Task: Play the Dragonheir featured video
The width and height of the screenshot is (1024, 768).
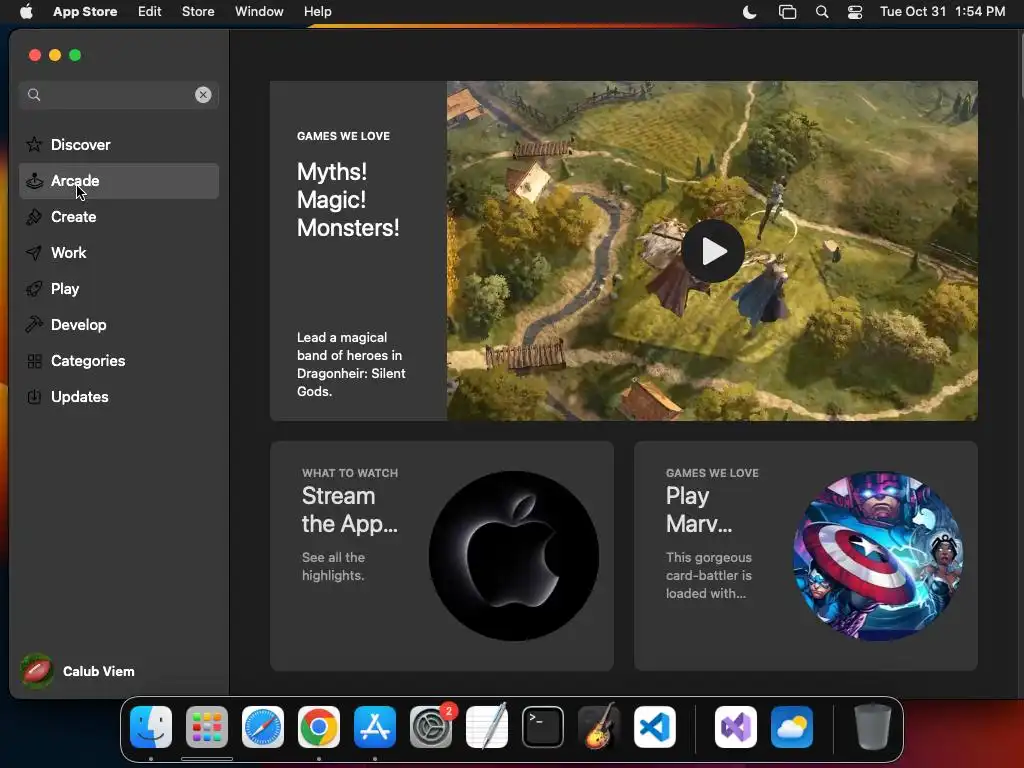Action: click(712, 251)
